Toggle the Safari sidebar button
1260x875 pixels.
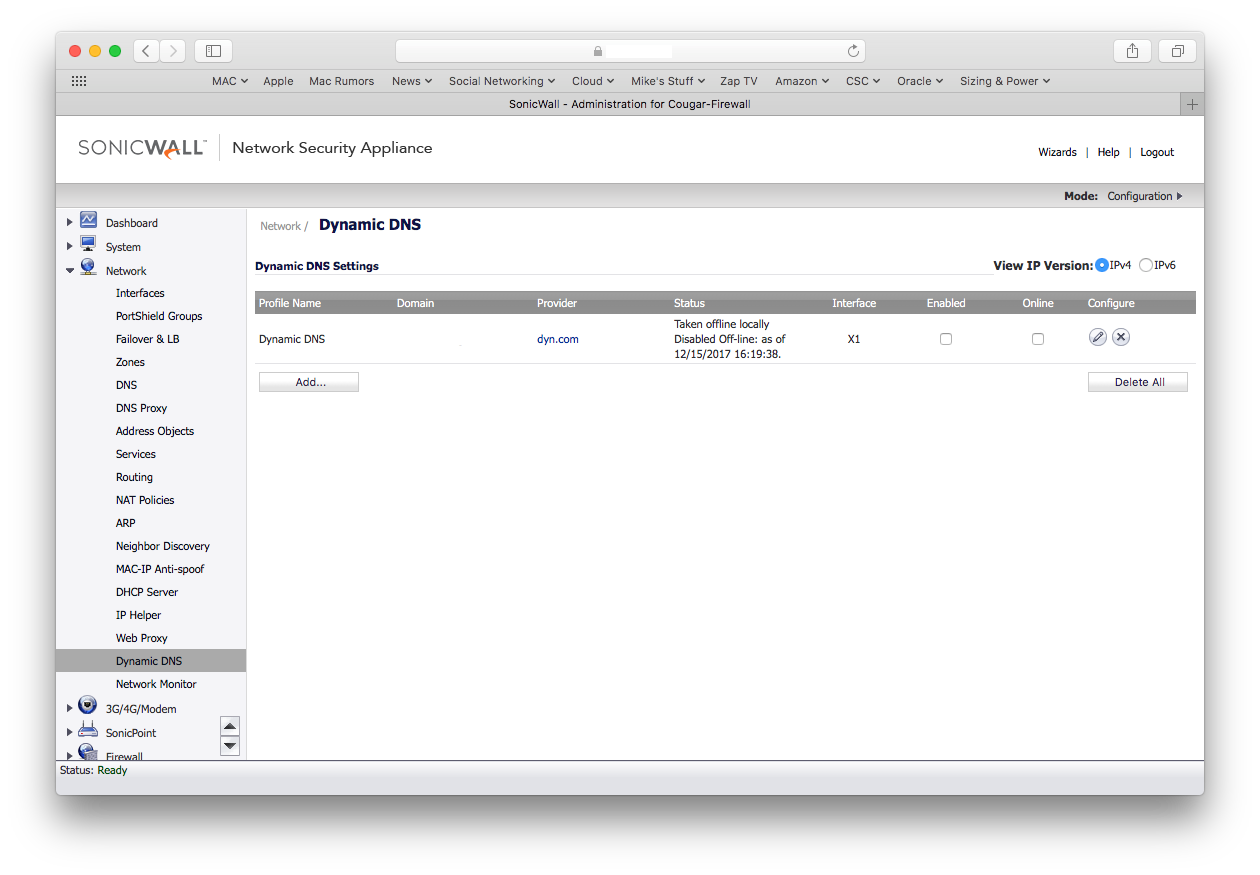(213, 51)
